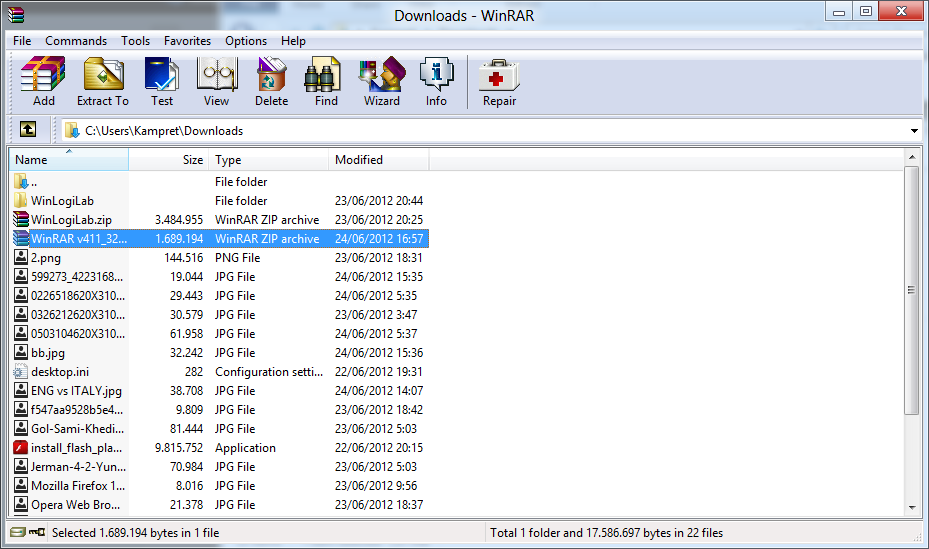Screen dimensions: 929x549
Task: Click the drive icon in the status bar
Action: pos(18,532)
